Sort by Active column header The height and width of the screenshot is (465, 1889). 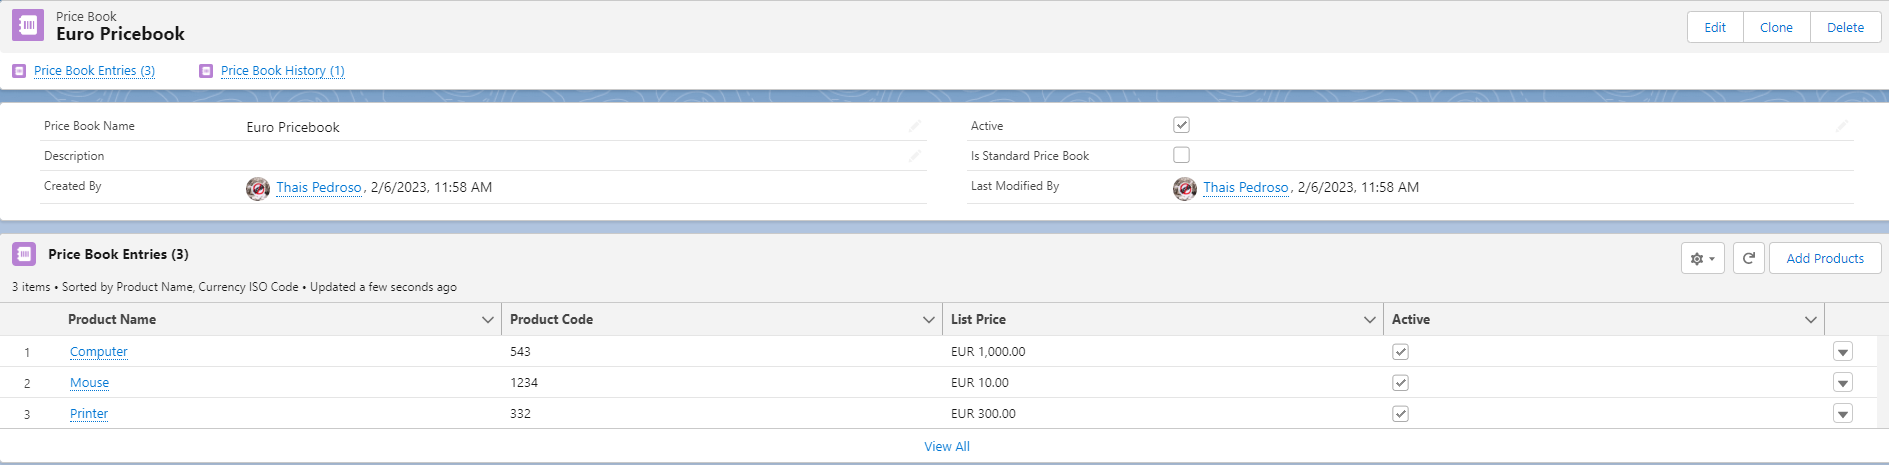(x=1411, y=320)
